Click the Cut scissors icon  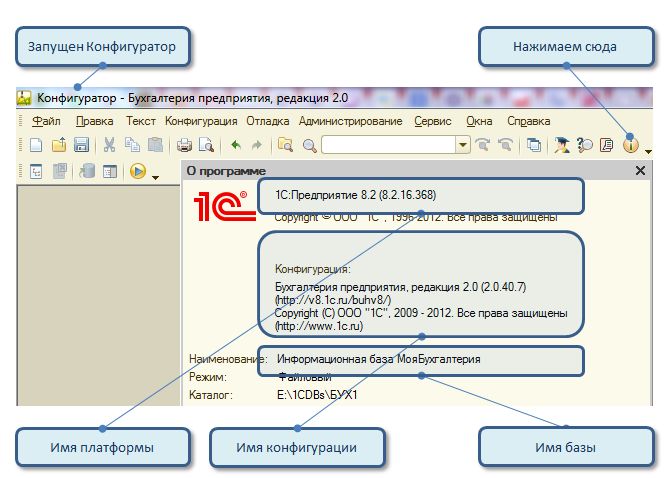[x=109, y=145]
